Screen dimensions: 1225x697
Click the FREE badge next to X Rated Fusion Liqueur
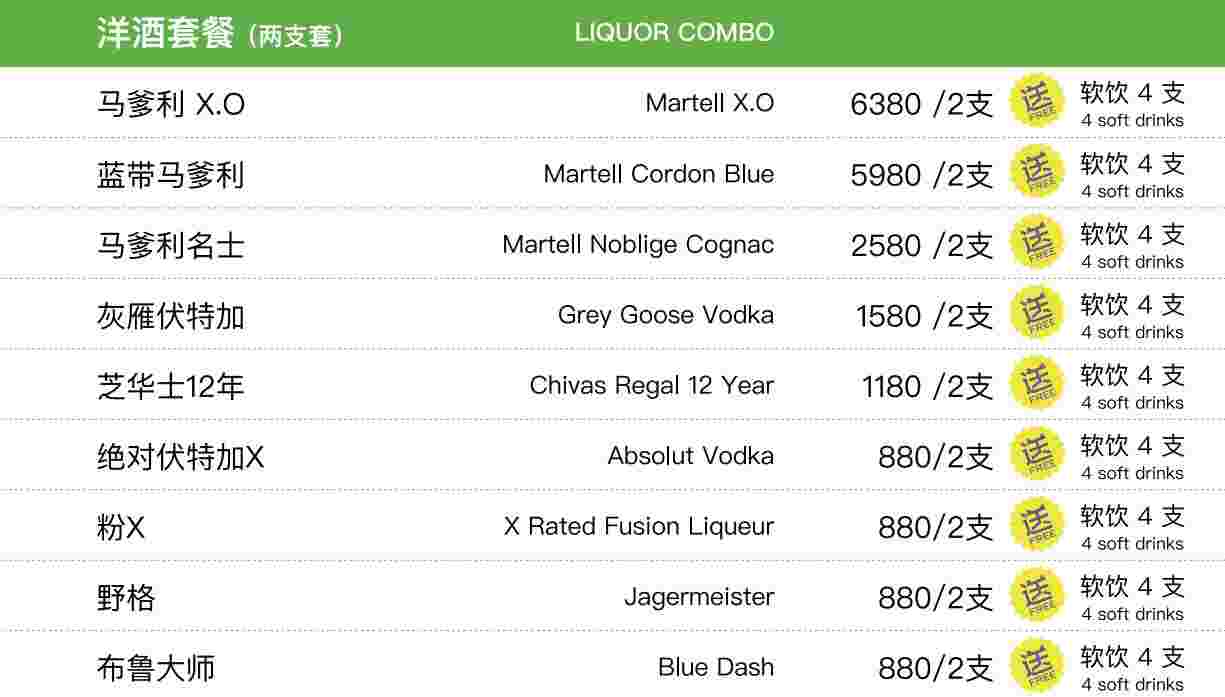[x=1038, y=524]
